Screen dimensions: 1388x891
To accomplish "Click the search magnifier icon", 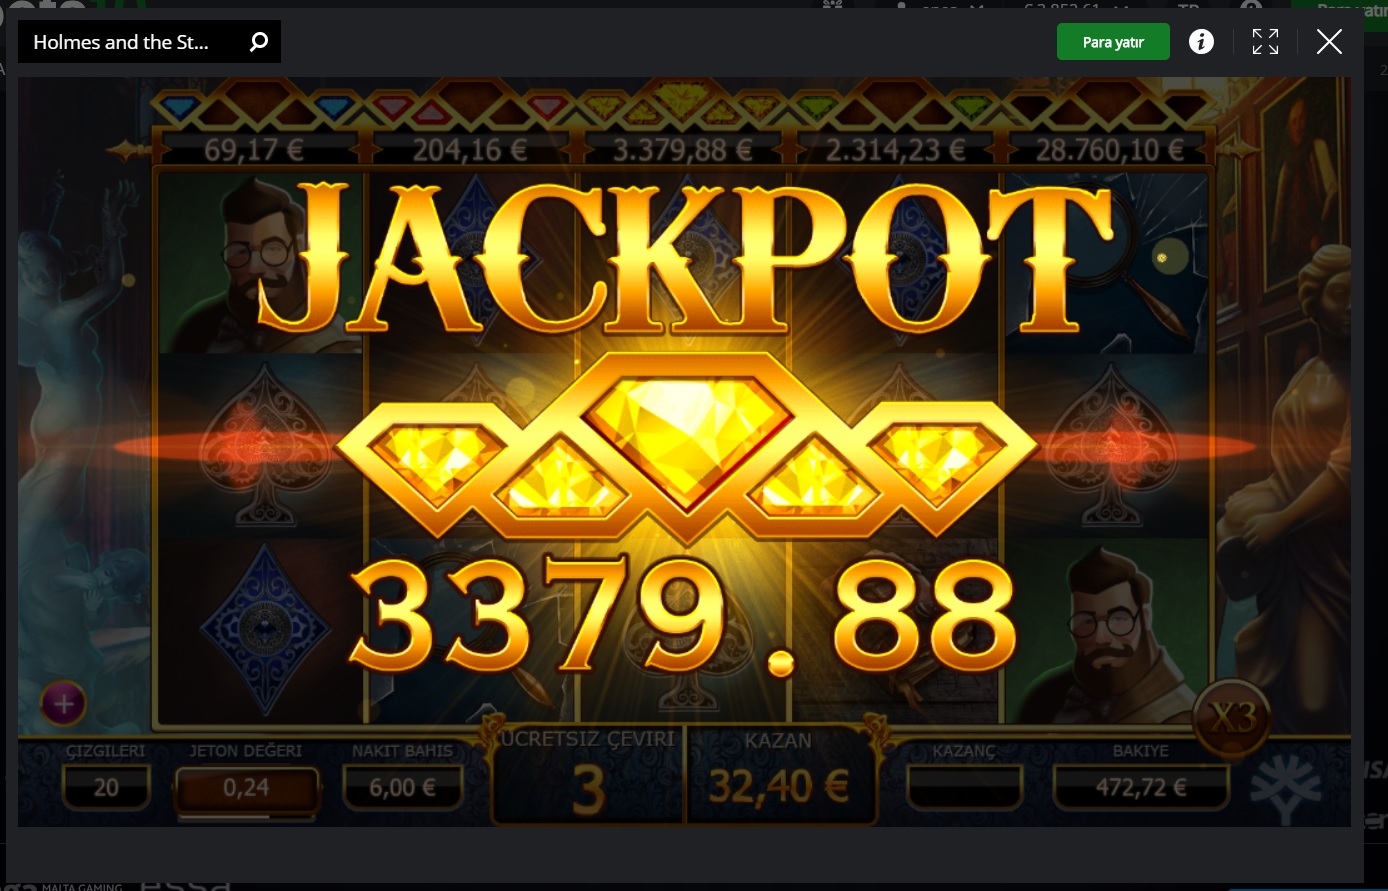I will click(x=259, y=42).
